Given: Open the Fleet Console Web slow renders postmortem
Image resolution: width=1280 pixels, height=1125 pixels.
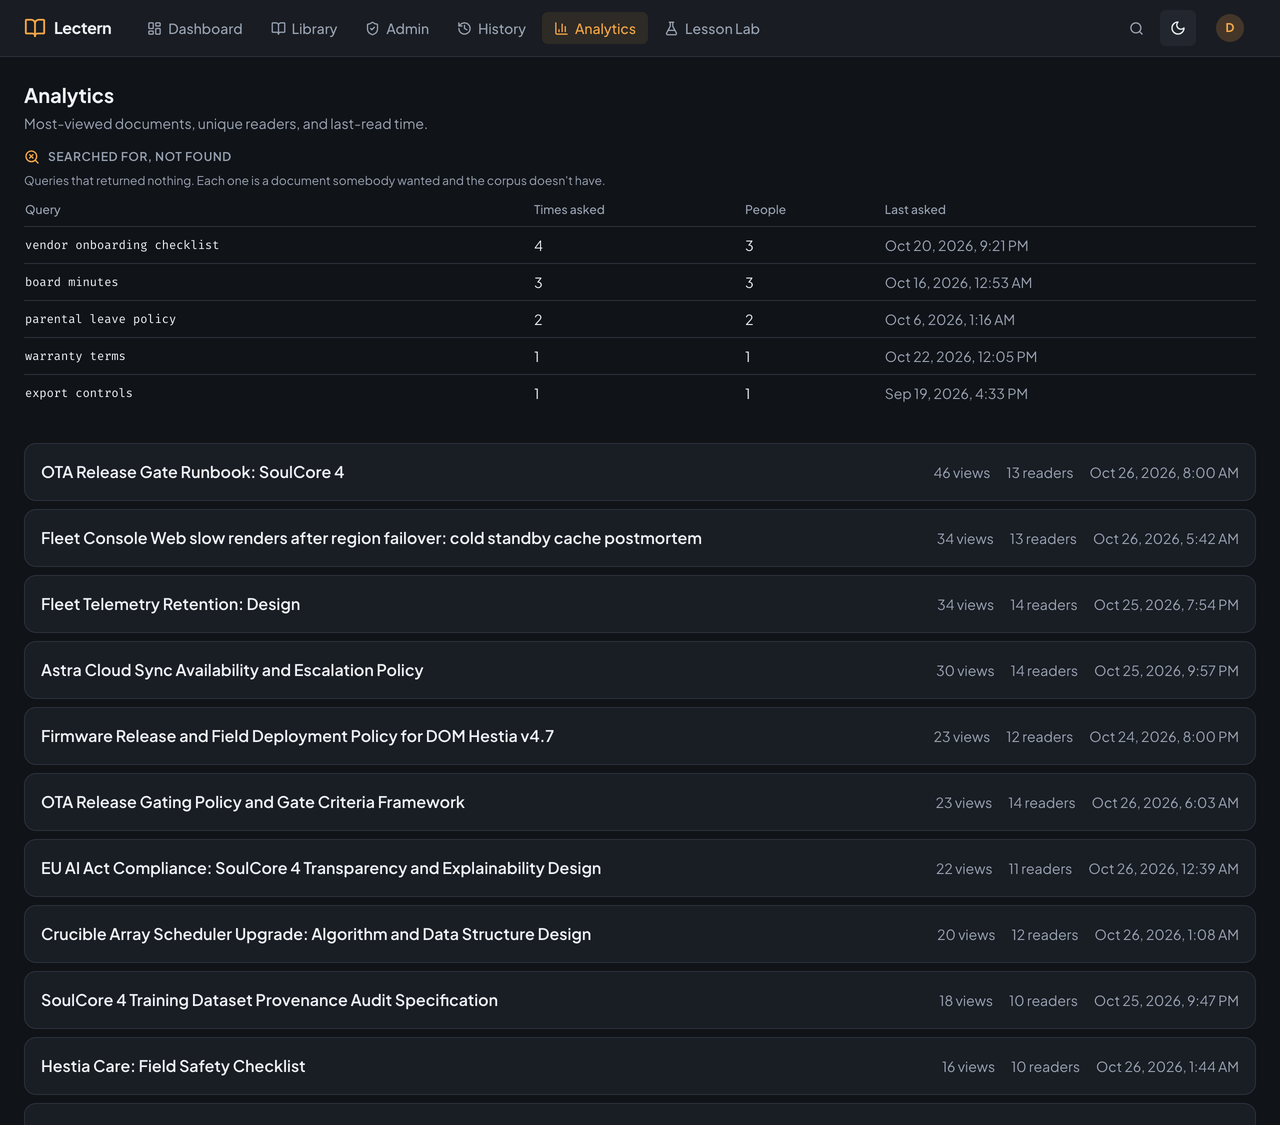Looking at the screenshot, I should pos(640,538).
